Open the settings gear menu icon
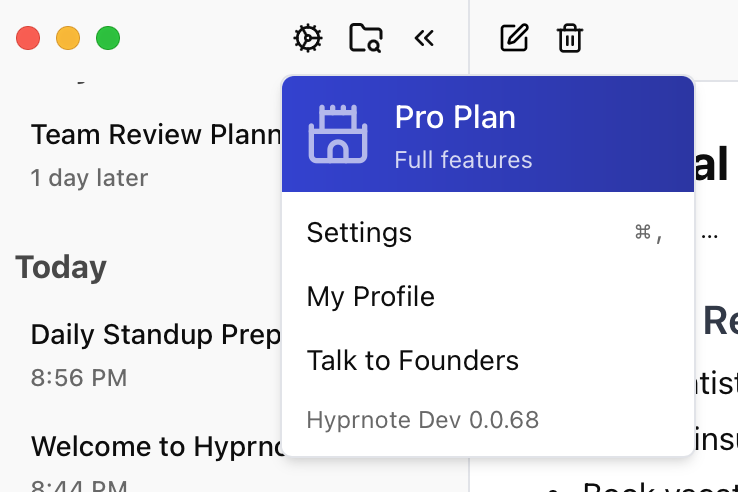The width and height of the screenshot is (738, 492). click(x=308, y=38)
